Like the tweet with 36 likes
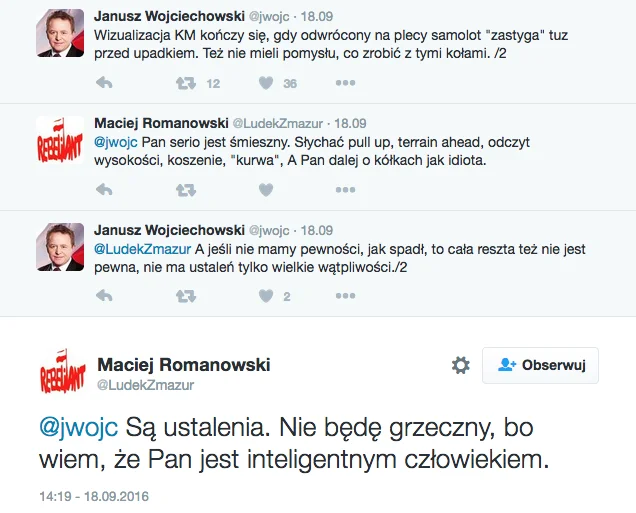636x513 pixels. [266, 83]
